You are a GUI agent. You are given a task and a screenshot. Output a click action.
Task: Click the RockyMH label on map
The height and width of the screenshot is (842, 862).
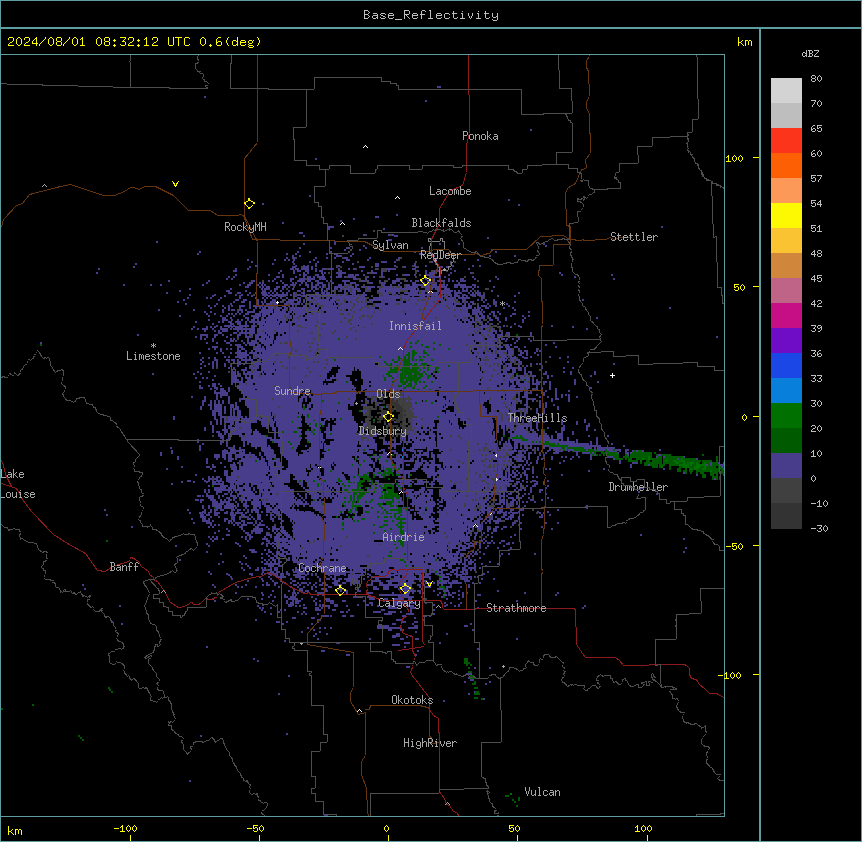pos(245,227)
